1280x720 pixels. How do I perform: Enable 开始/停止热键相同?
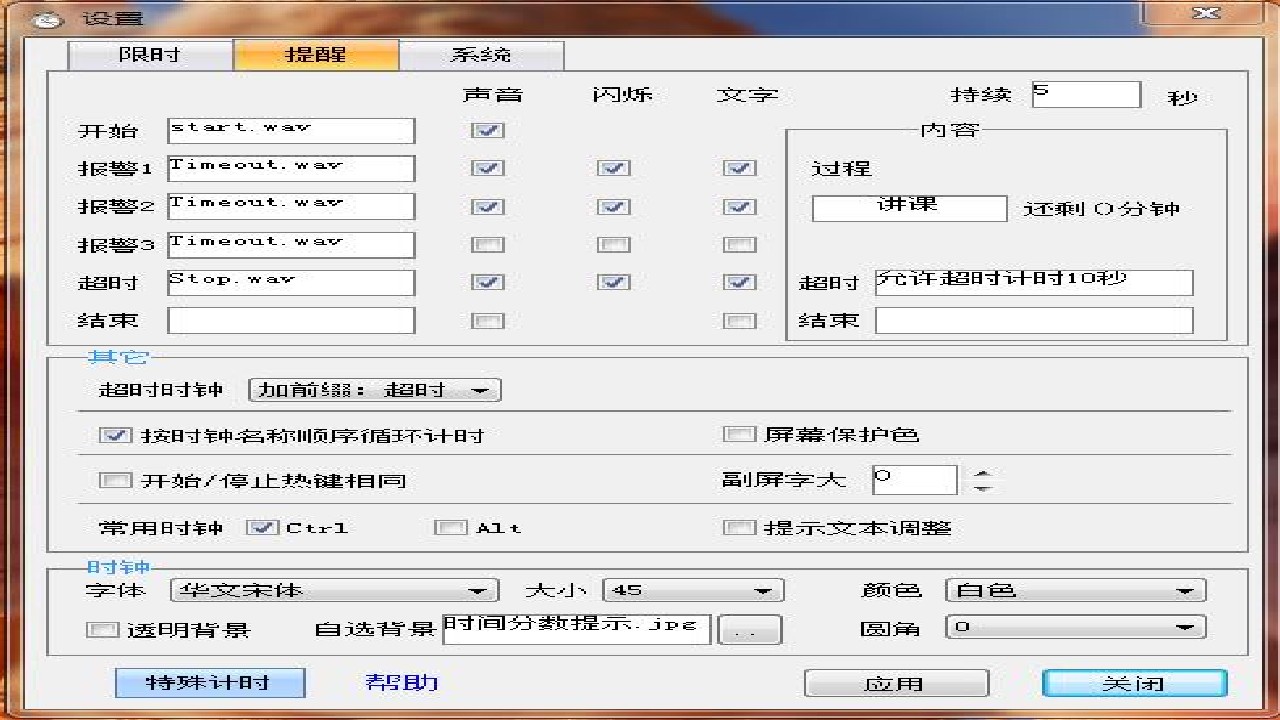[x=116, y=481]
